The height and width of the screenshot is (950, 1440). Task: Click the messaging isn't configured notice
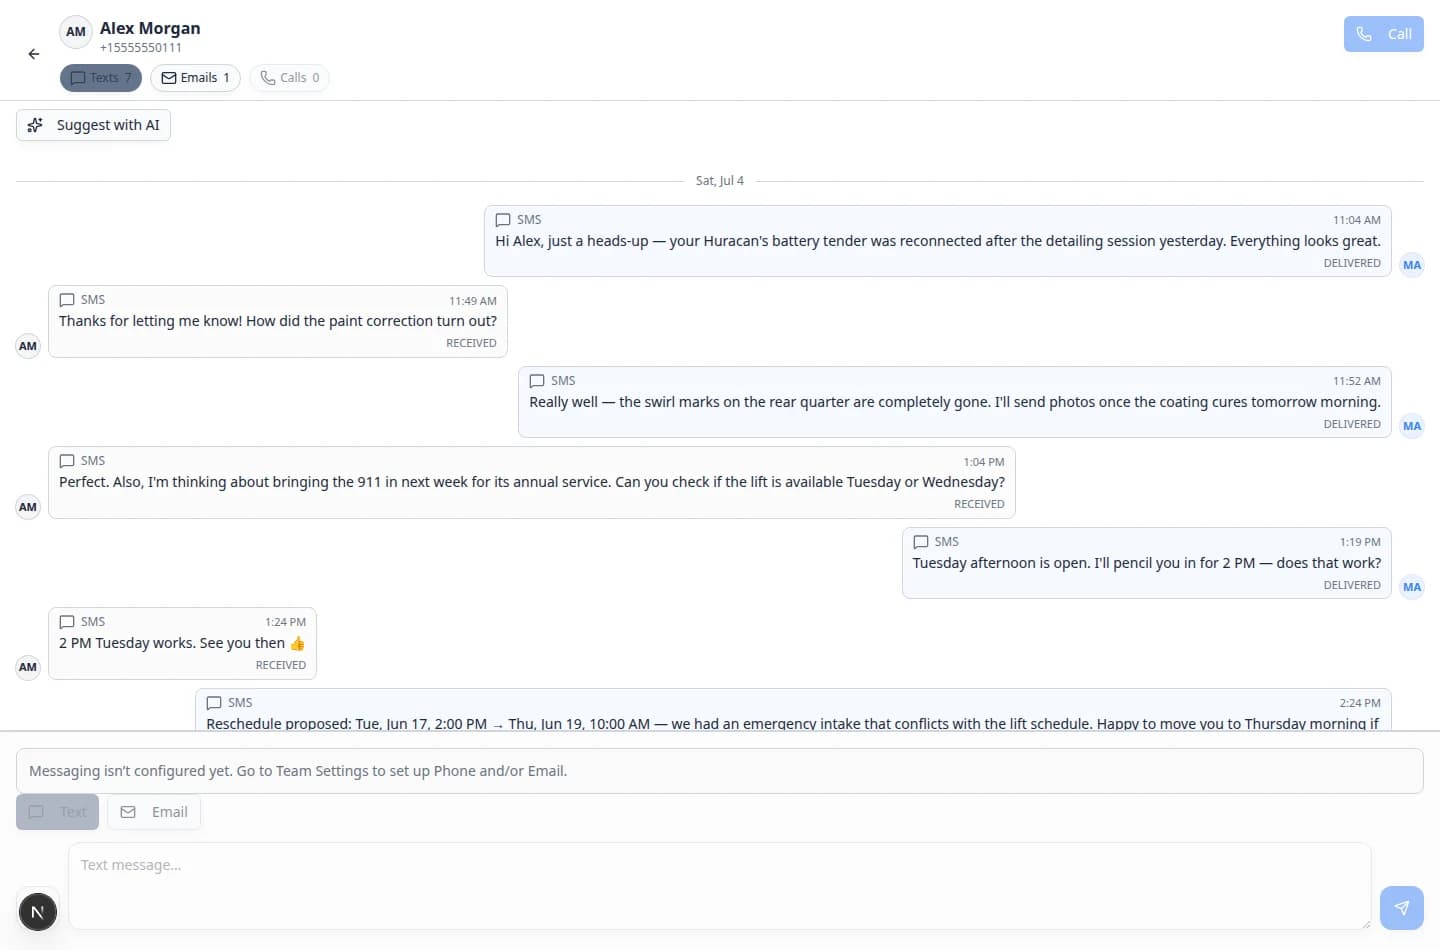[719, 771]
